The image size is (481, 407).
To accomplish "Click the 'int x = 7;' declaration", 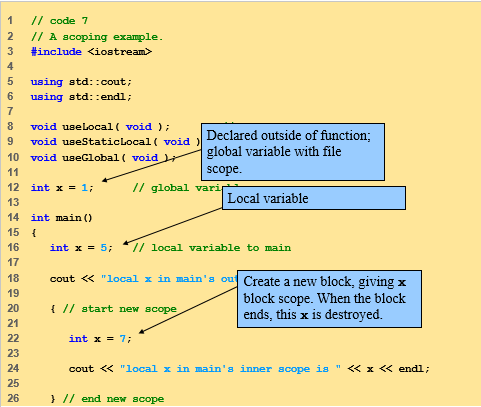I will click(100, 339).
